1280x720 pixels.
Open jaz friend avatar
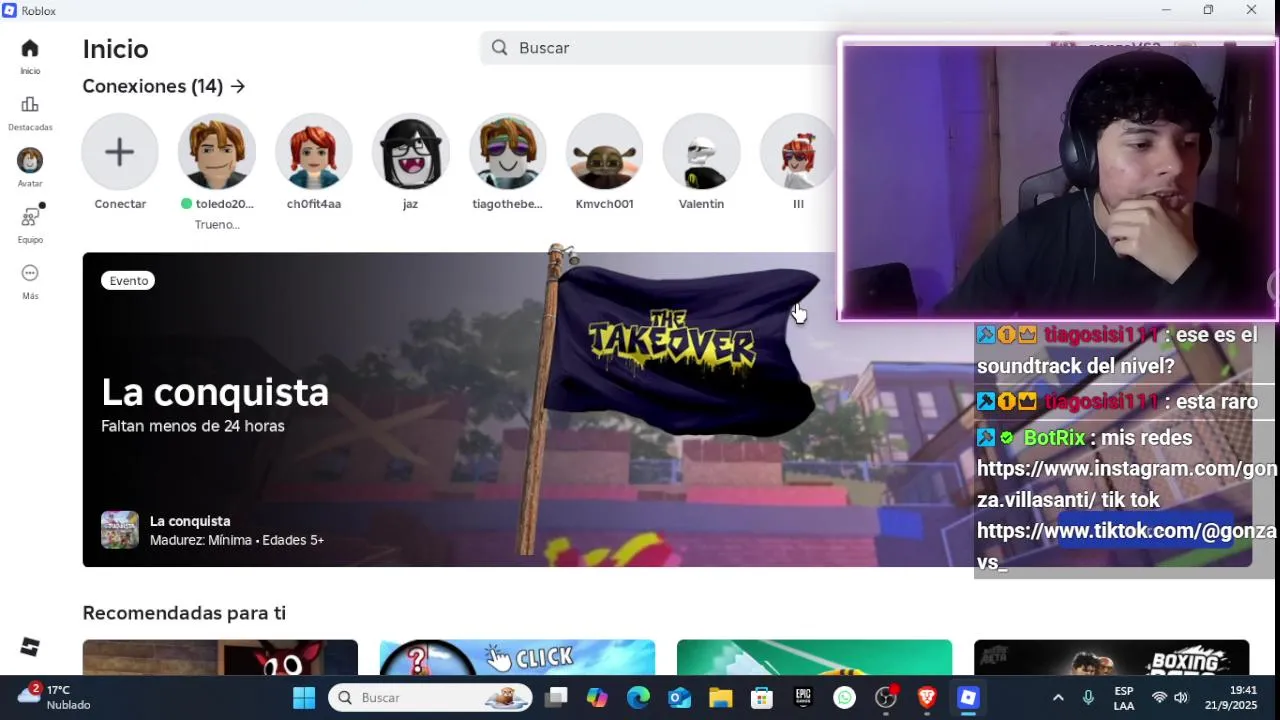click(410, 152)
